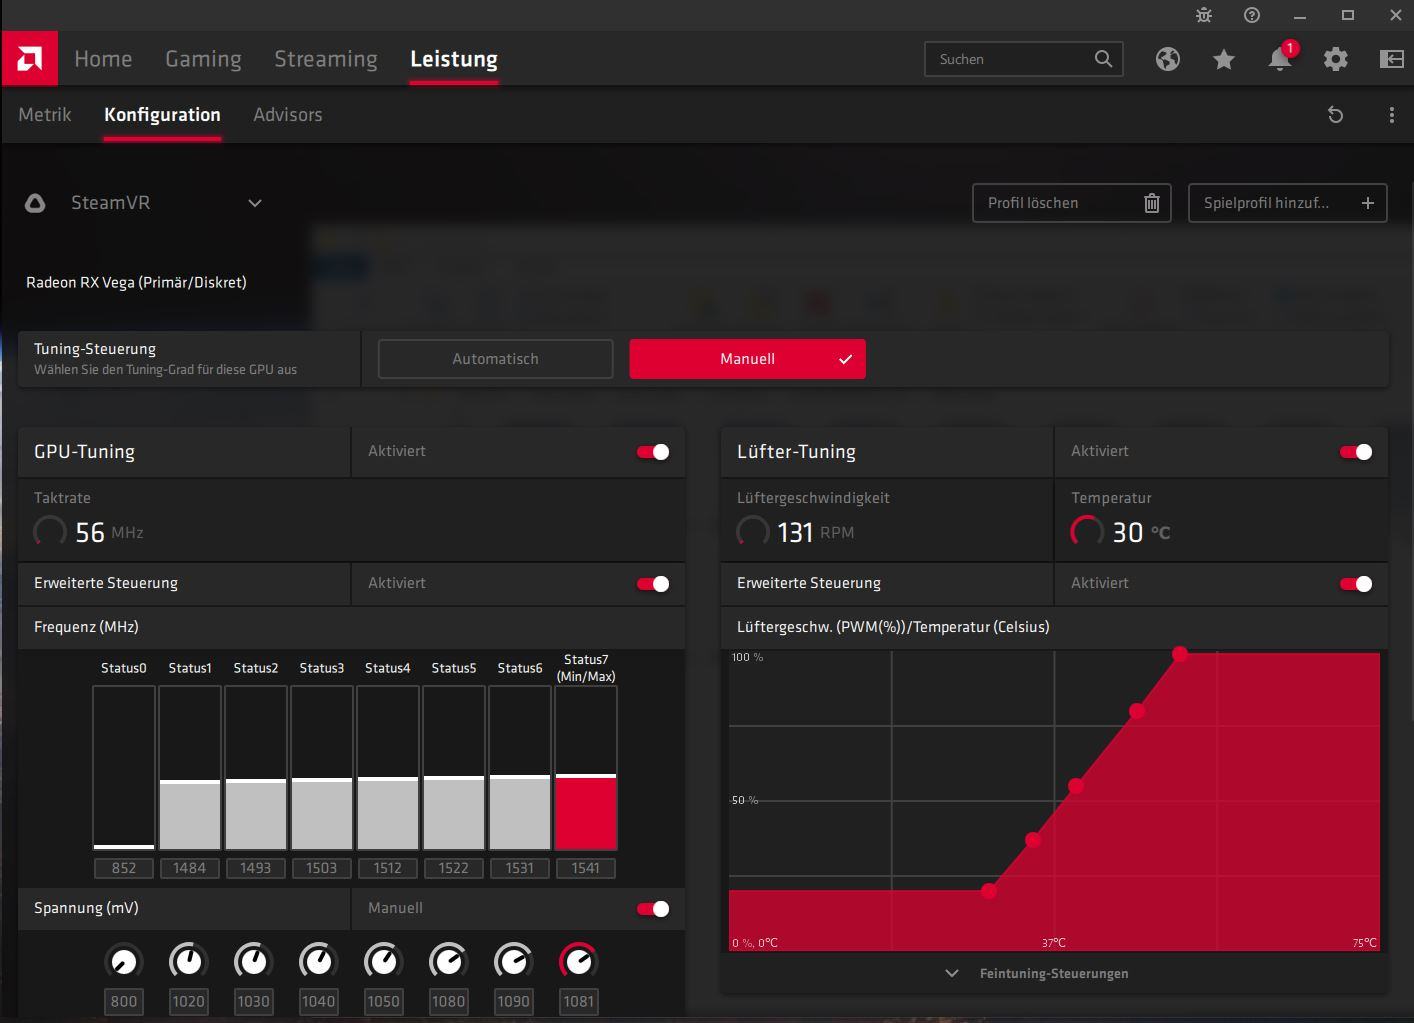Click the voltage knob above 1030
The width and height of the screenshot is (1414, 1023).
click(x=253, y=961)
